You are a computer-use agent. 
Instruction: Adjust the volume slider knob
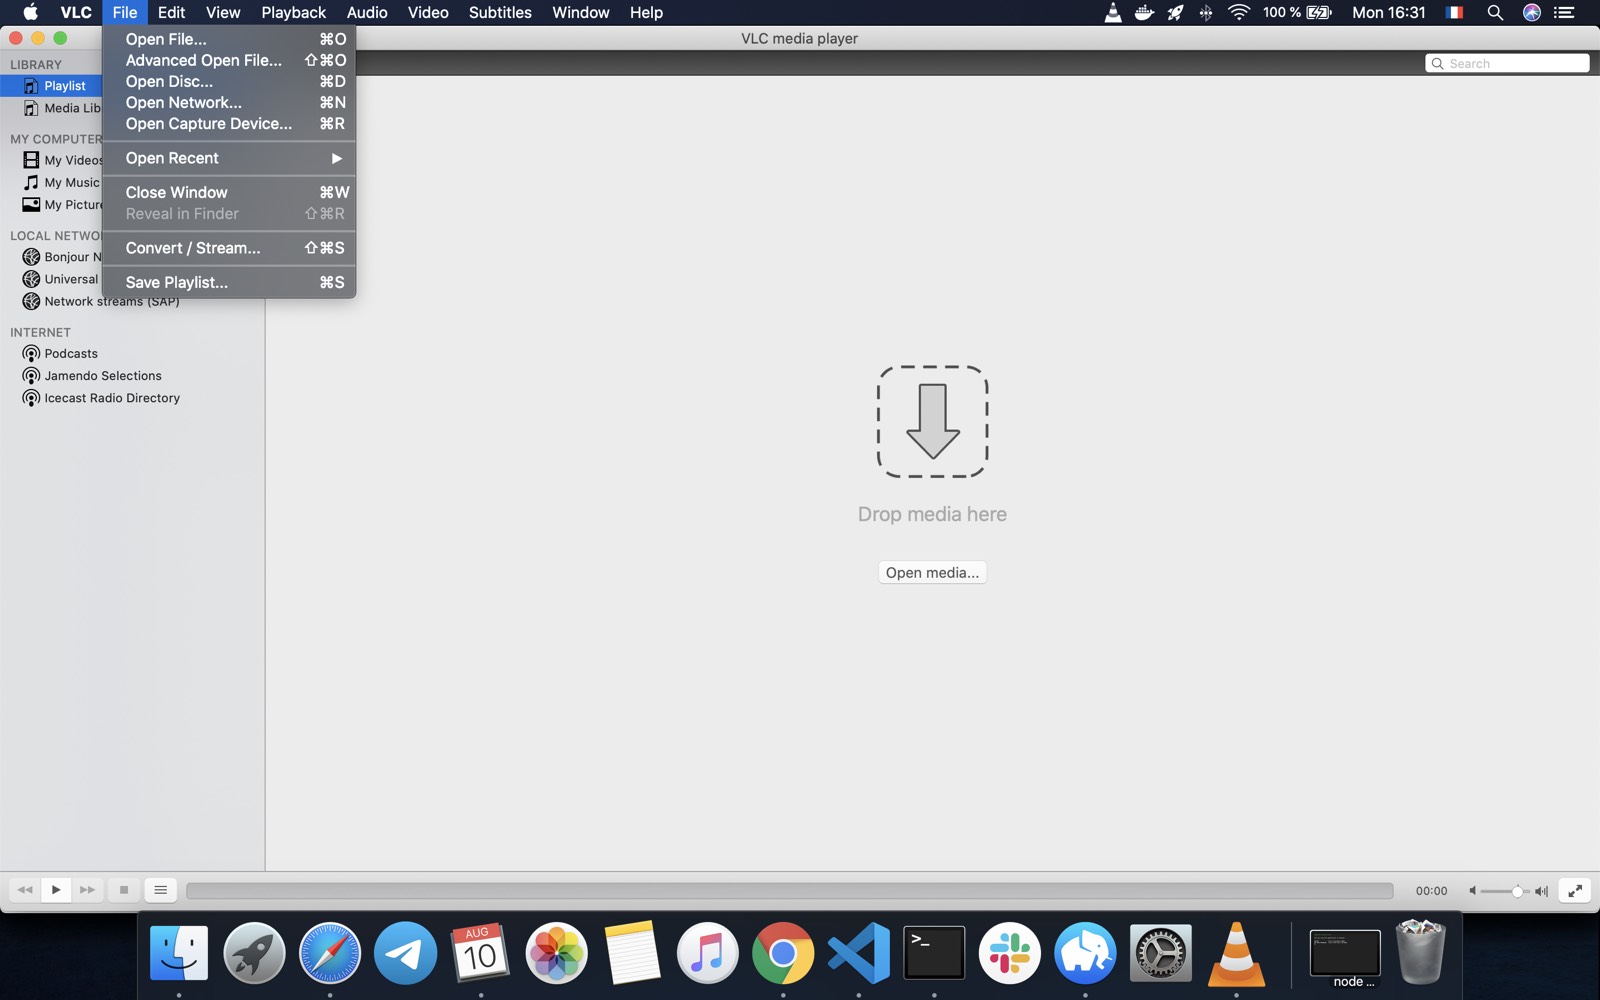coord(1517,891)
